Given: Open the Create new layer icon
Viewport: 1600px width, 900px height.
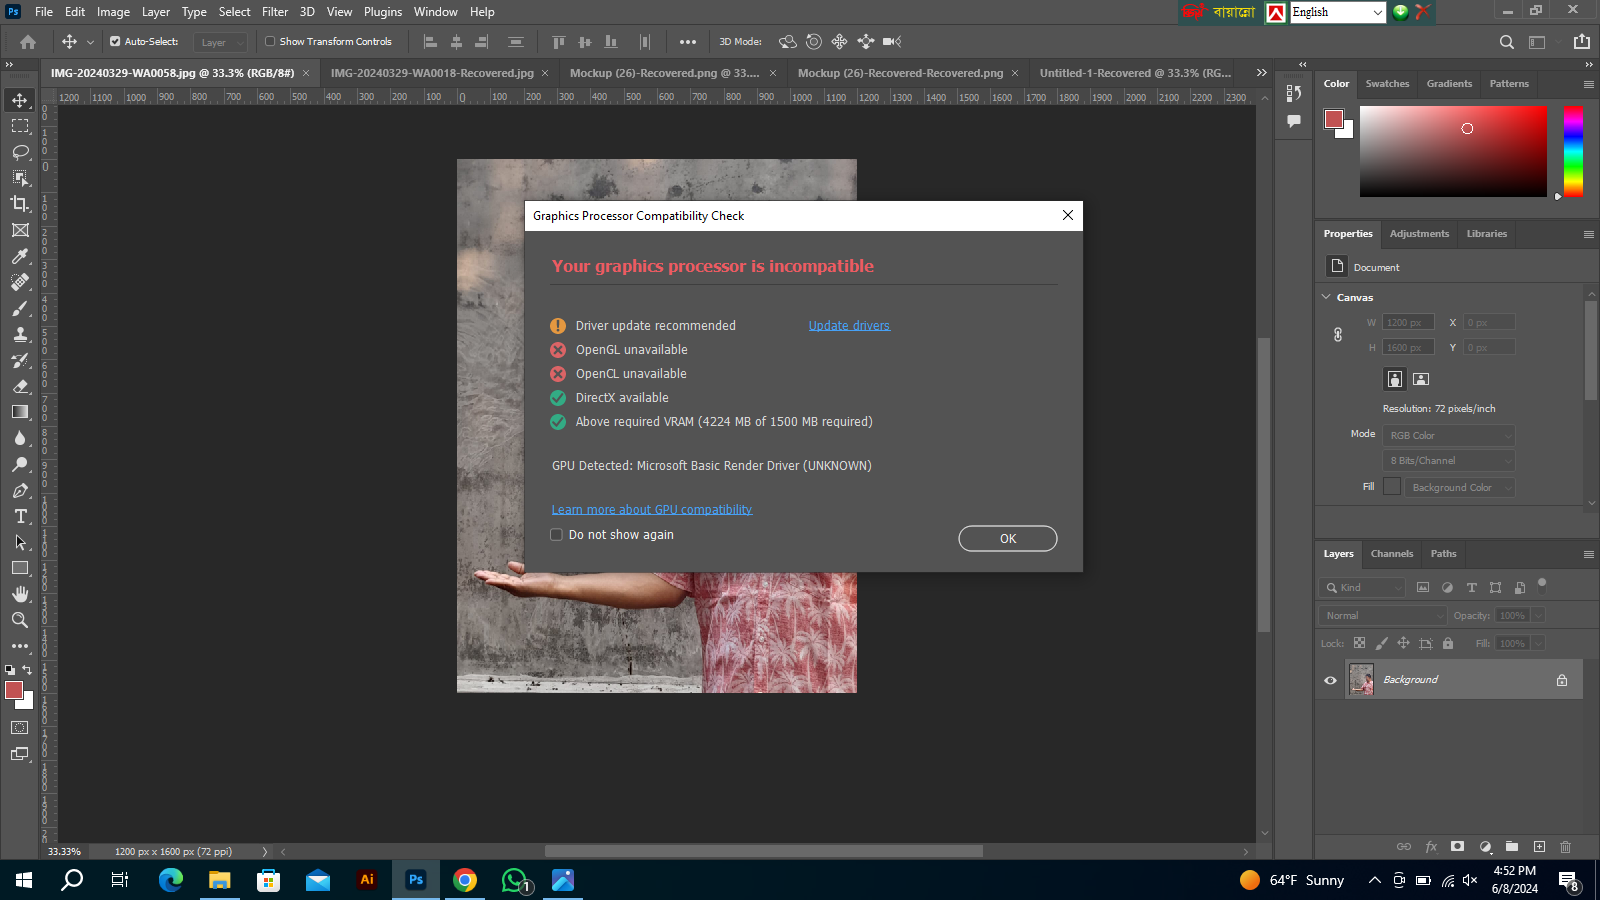Looking at the screenshot, I should [1539, 846].
